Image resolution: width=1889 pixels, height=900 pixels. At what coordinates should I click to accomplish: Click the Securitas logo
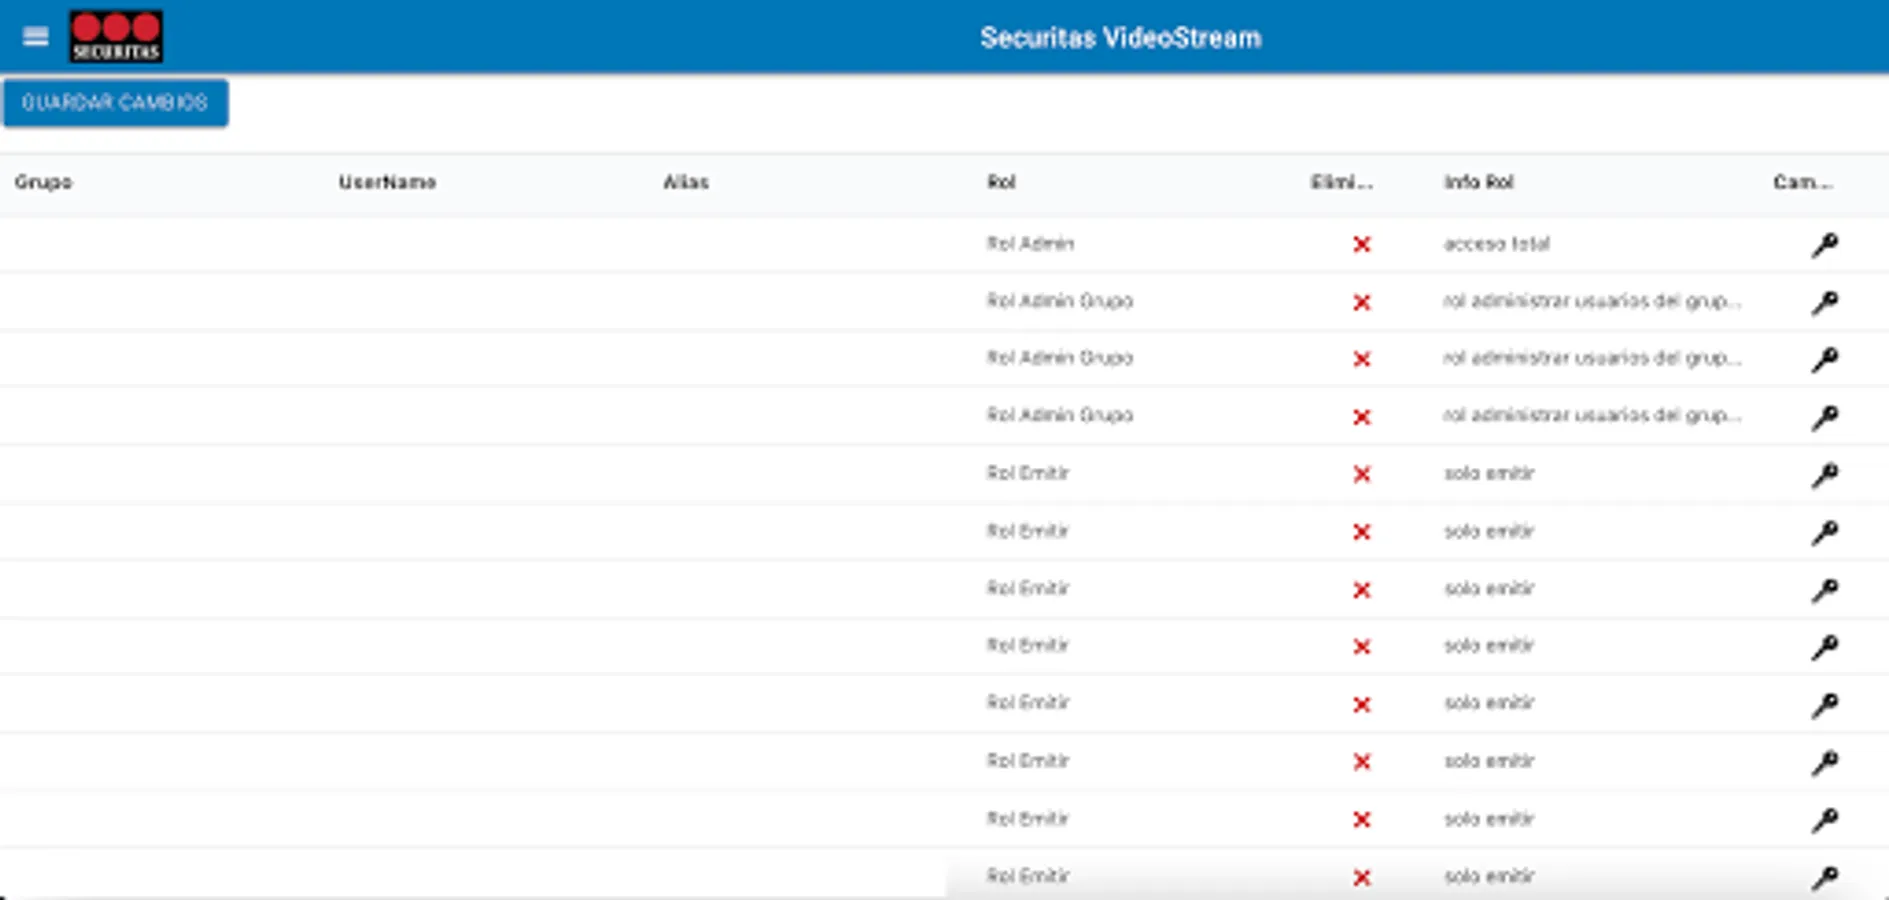click(x=115, y=36)
